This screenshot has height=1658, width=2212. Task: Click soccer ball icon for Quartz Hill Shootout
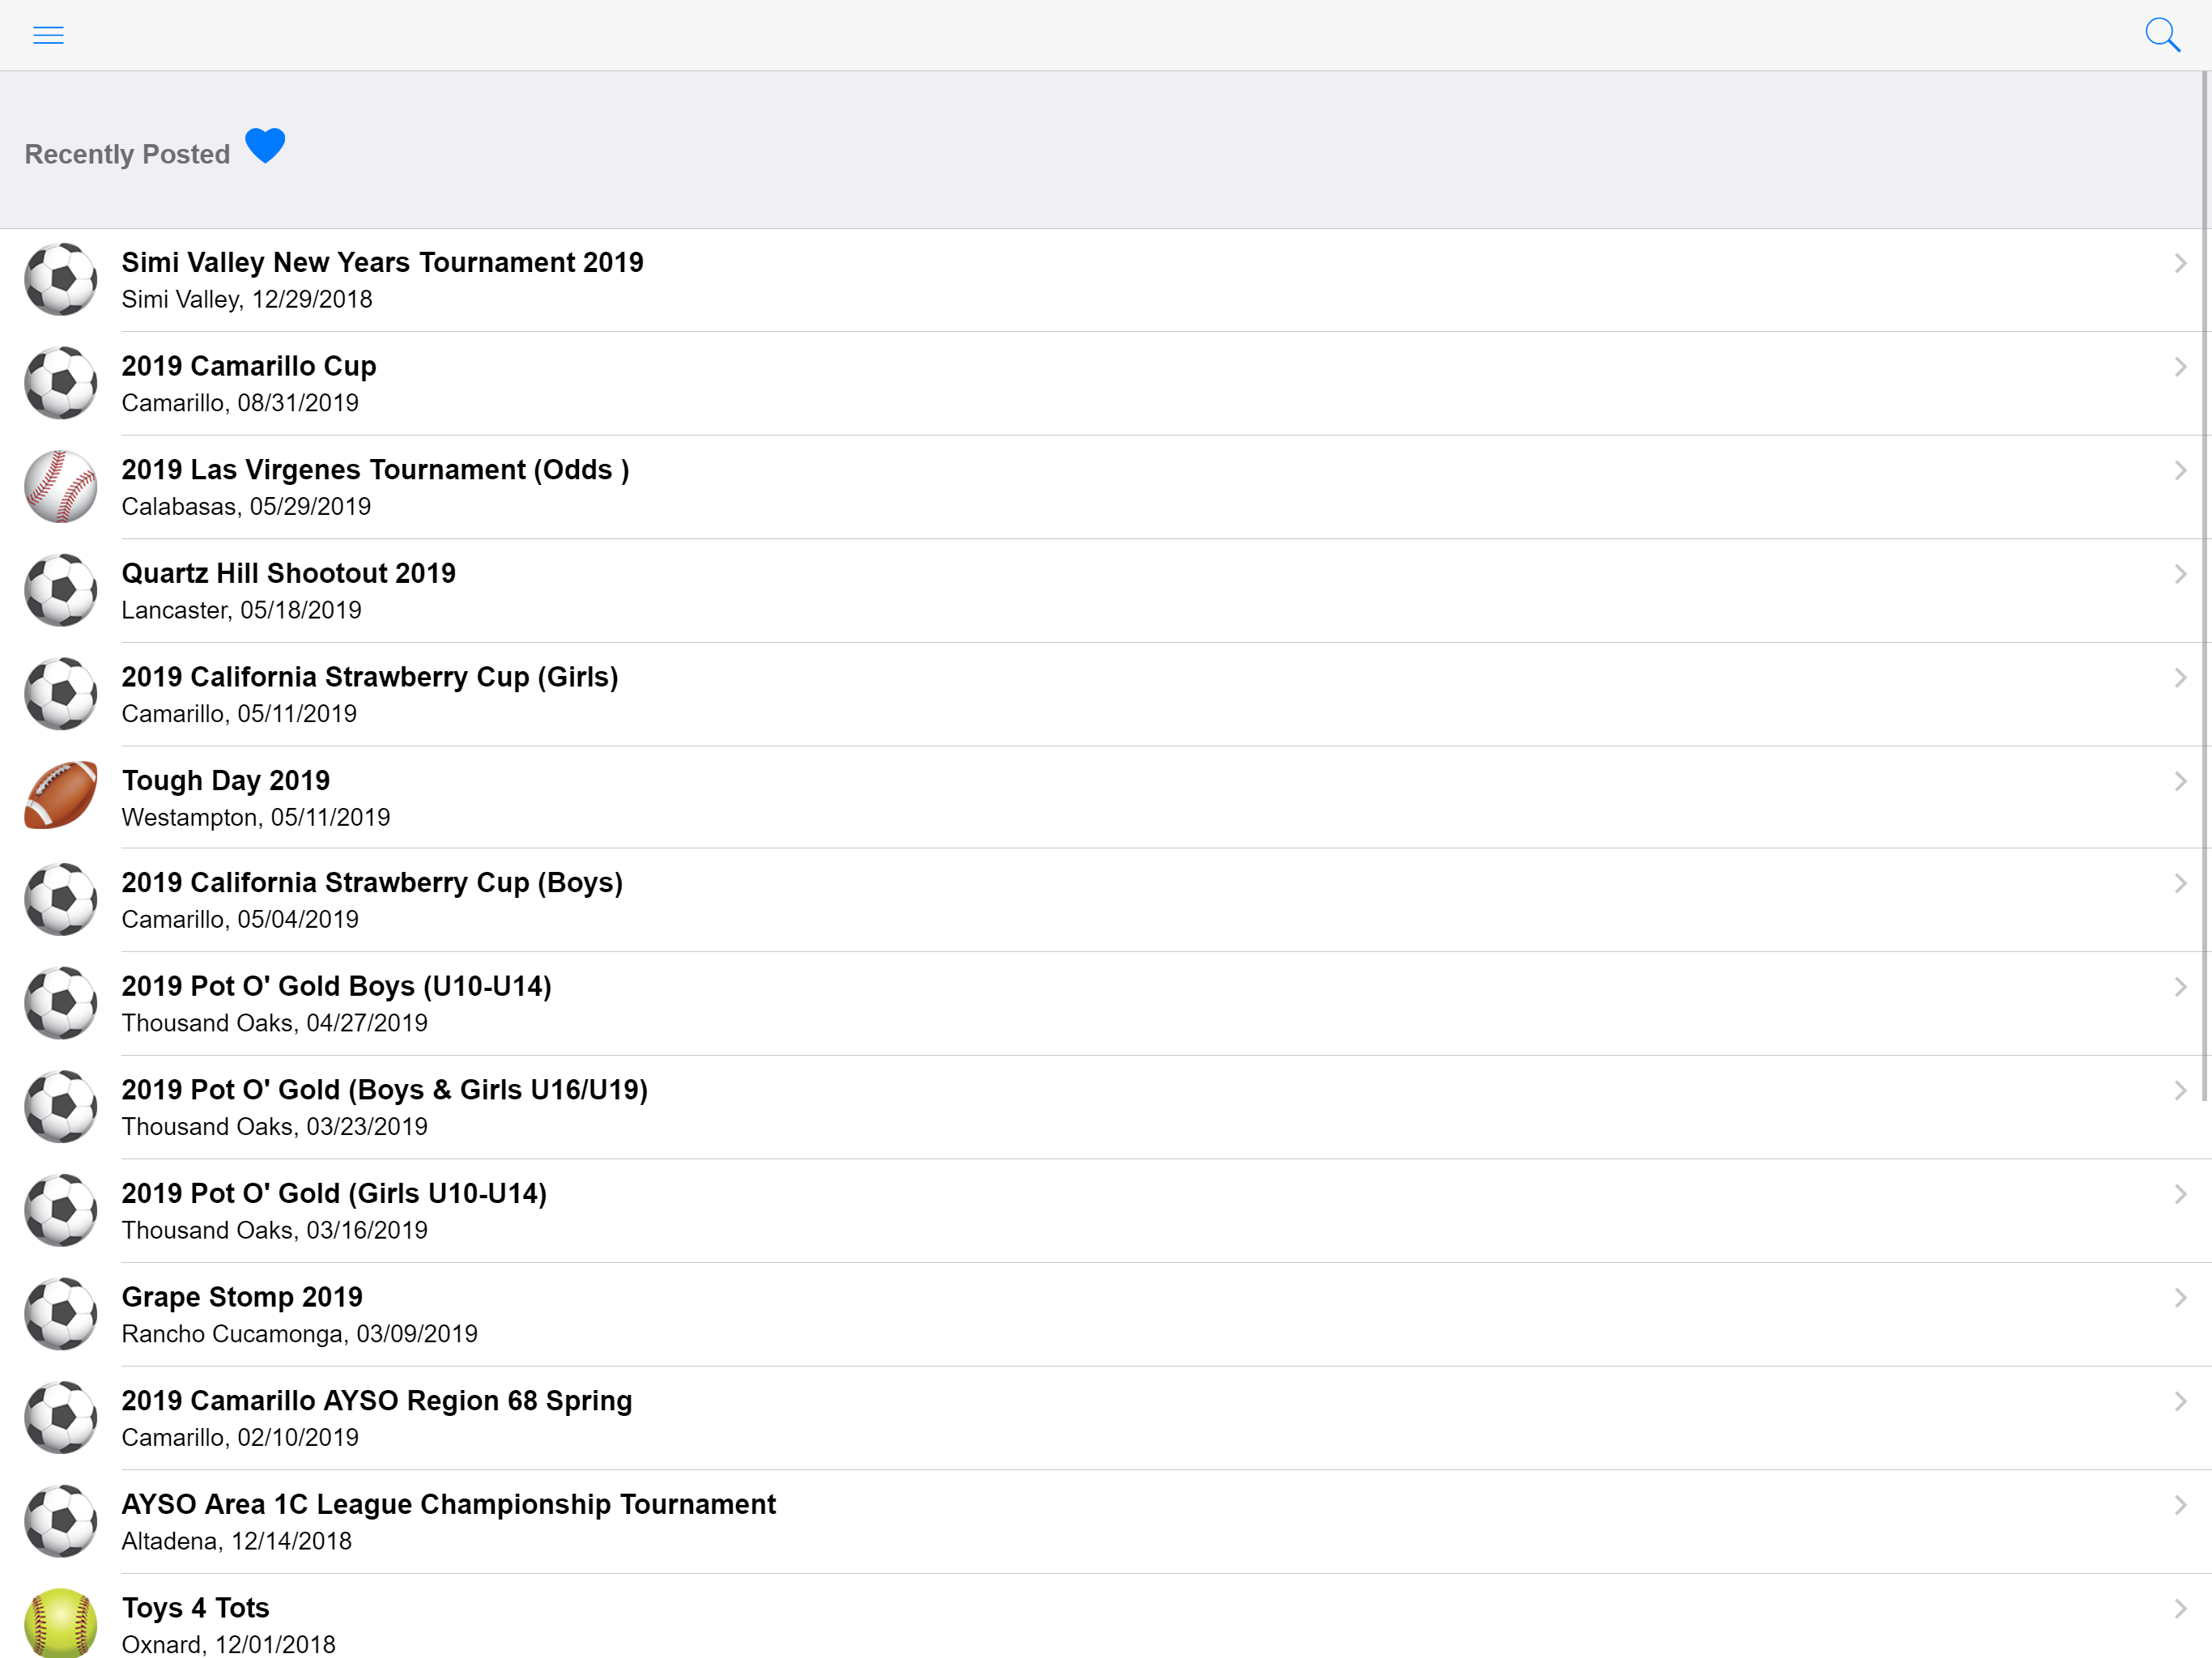(x=60, y=590)
